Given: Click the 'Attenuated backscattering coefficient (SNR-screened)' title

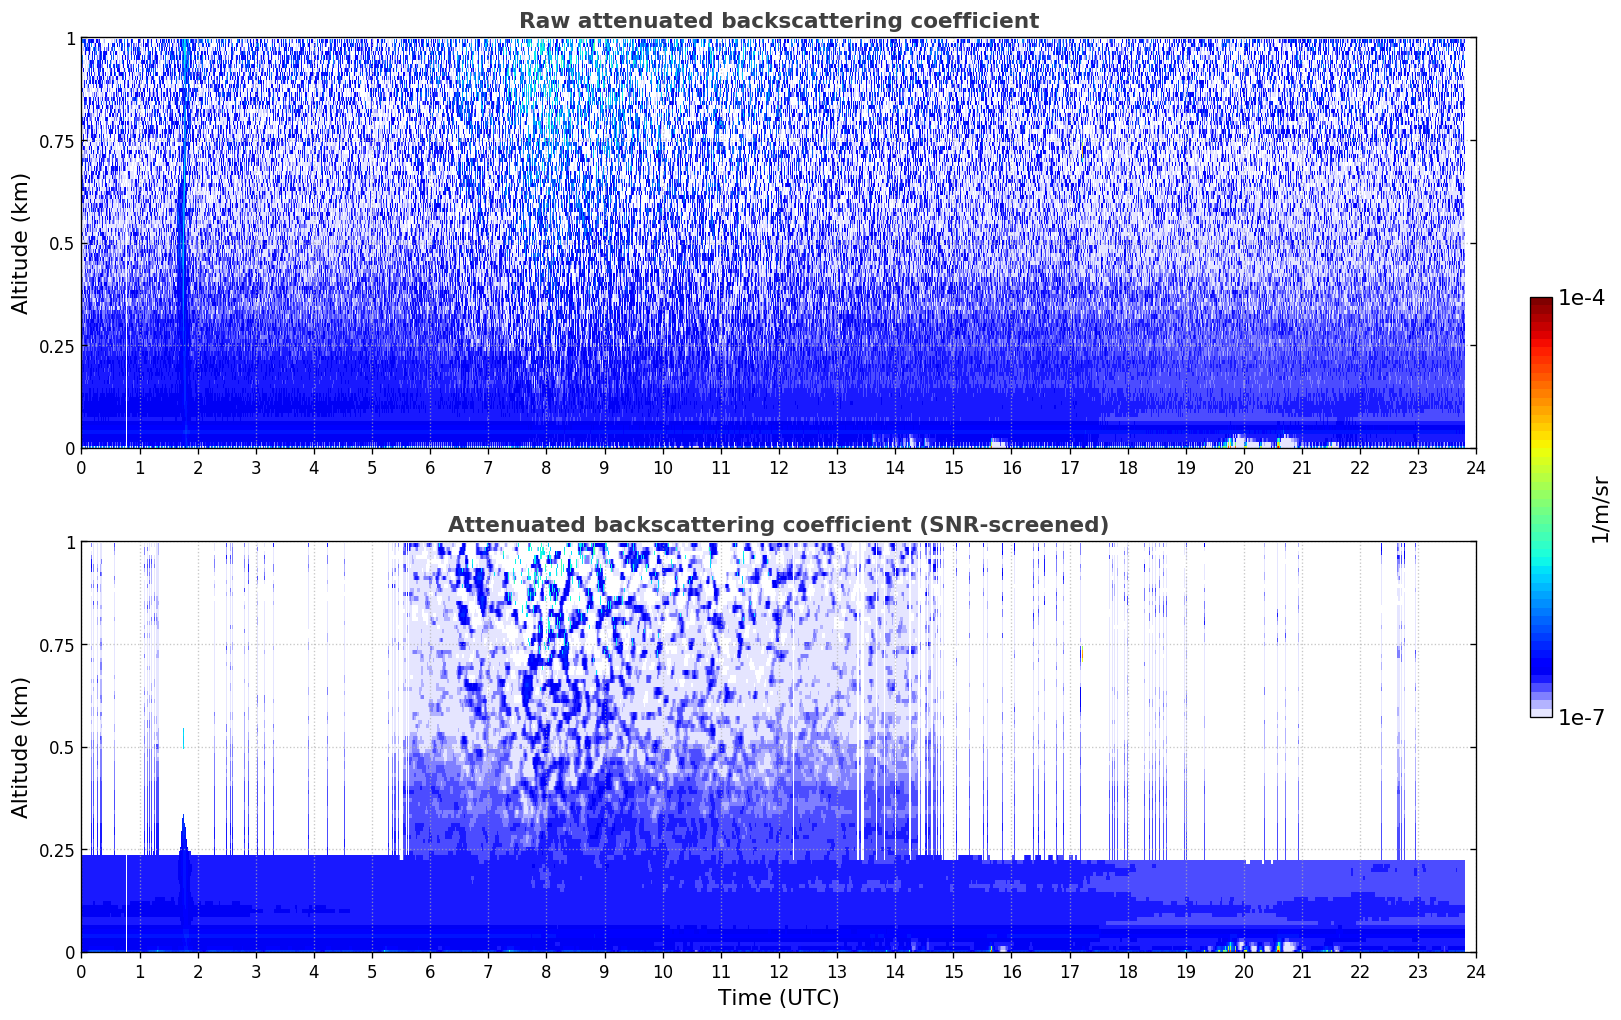Looking at the screenshot, I should click(778, 525).
